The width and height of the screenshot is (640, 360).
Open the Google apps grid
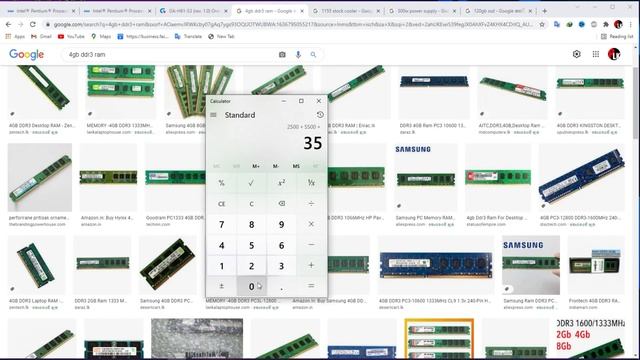[x=596, y=54]
